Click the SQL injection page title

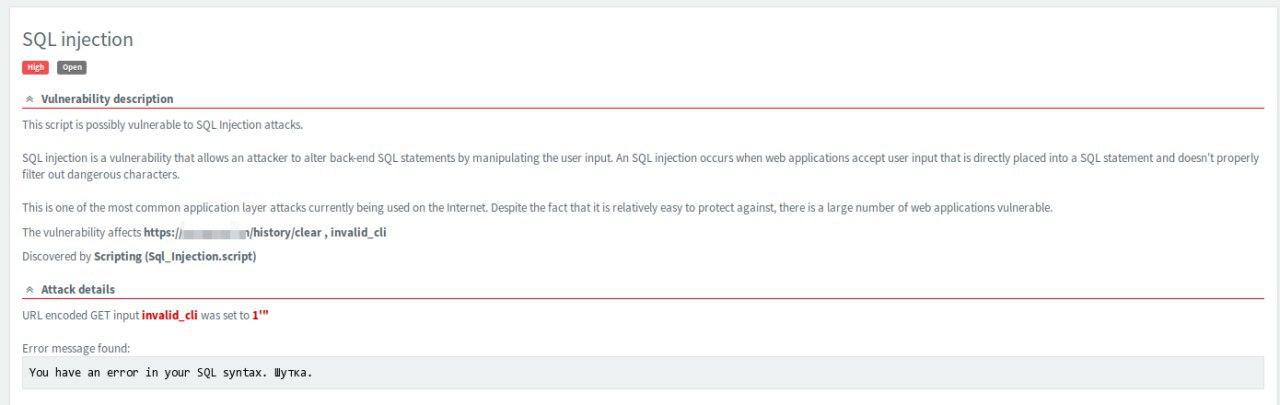78,39
